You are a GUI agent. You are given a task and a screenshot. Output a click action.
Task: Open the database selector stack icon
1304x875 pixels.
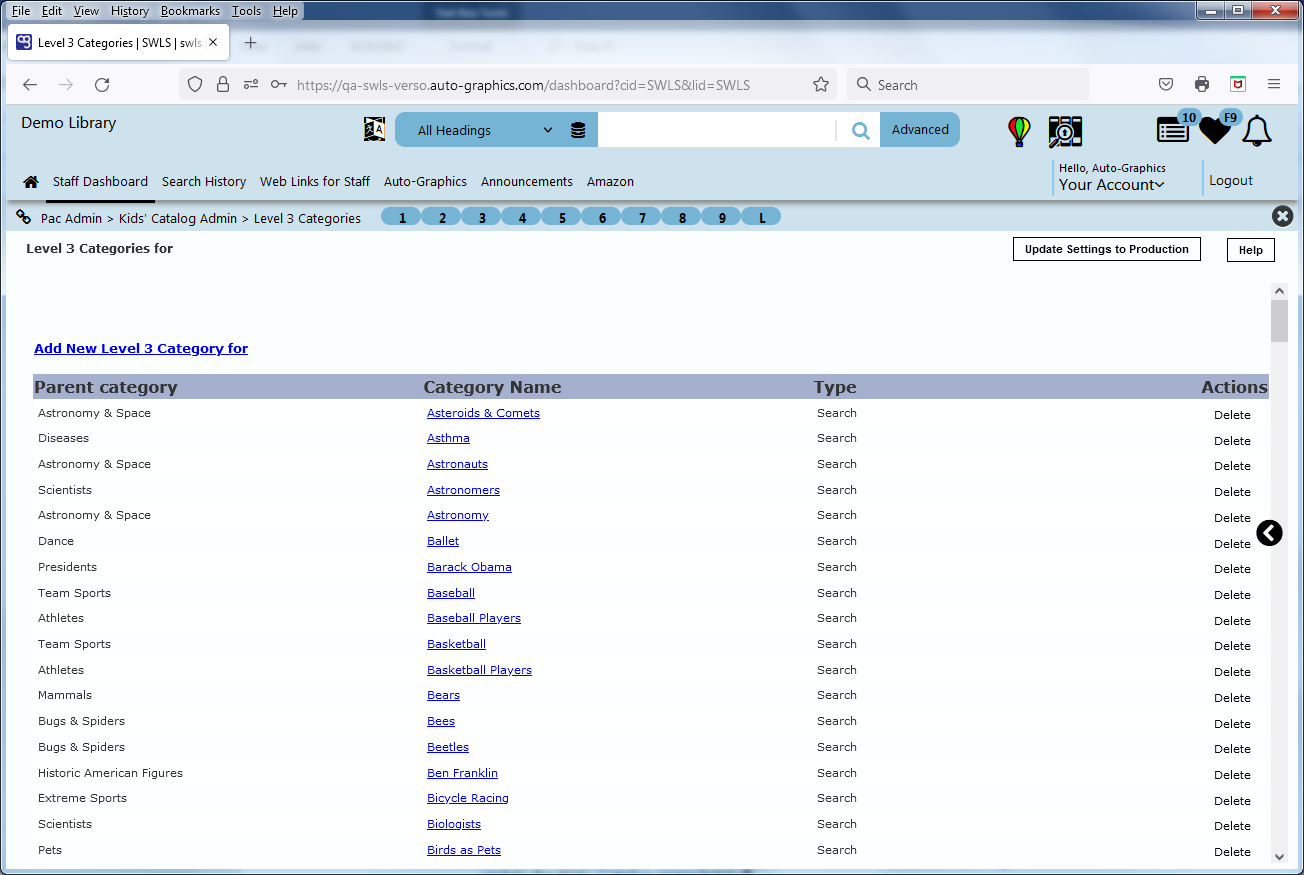tap(578, 130)
